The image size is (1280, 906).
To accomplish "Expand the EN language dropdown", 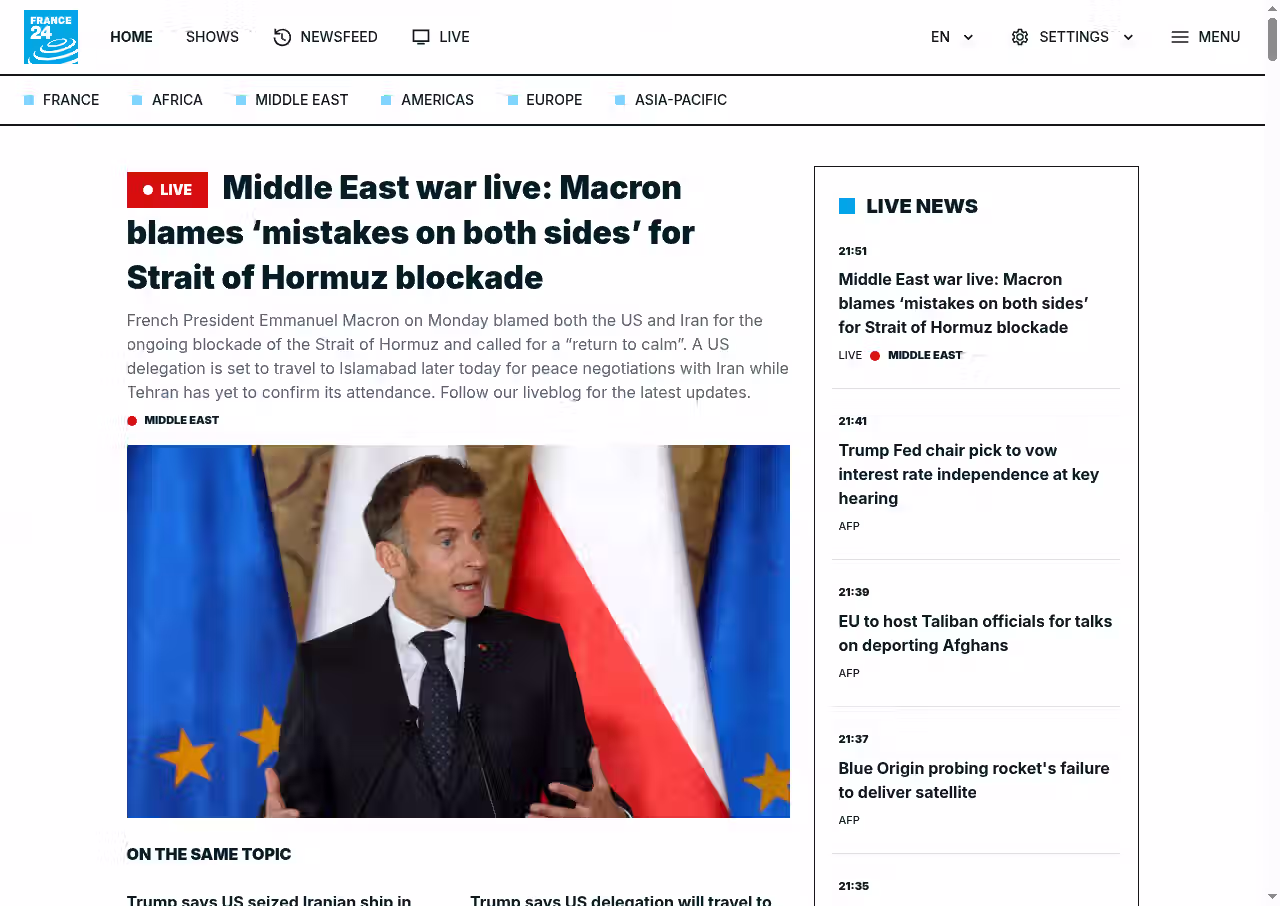I will (x=952, y=37).
